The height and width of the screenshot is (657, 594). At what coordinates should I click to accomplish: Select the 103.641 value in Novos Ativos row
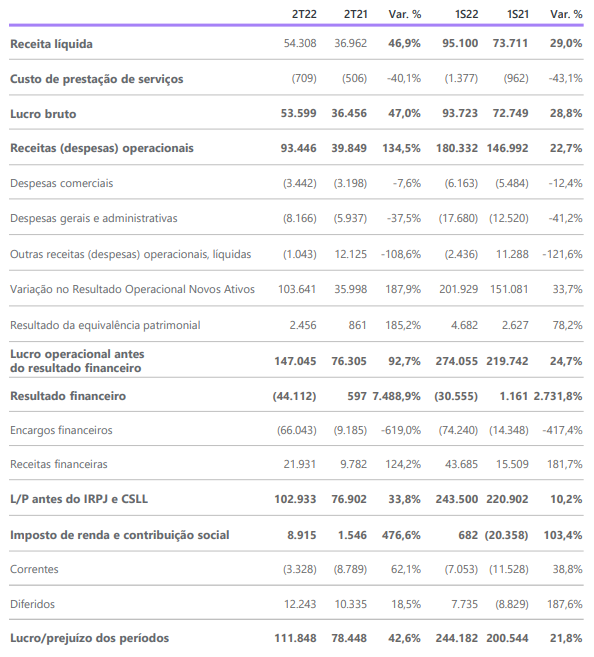coord(297,290)
